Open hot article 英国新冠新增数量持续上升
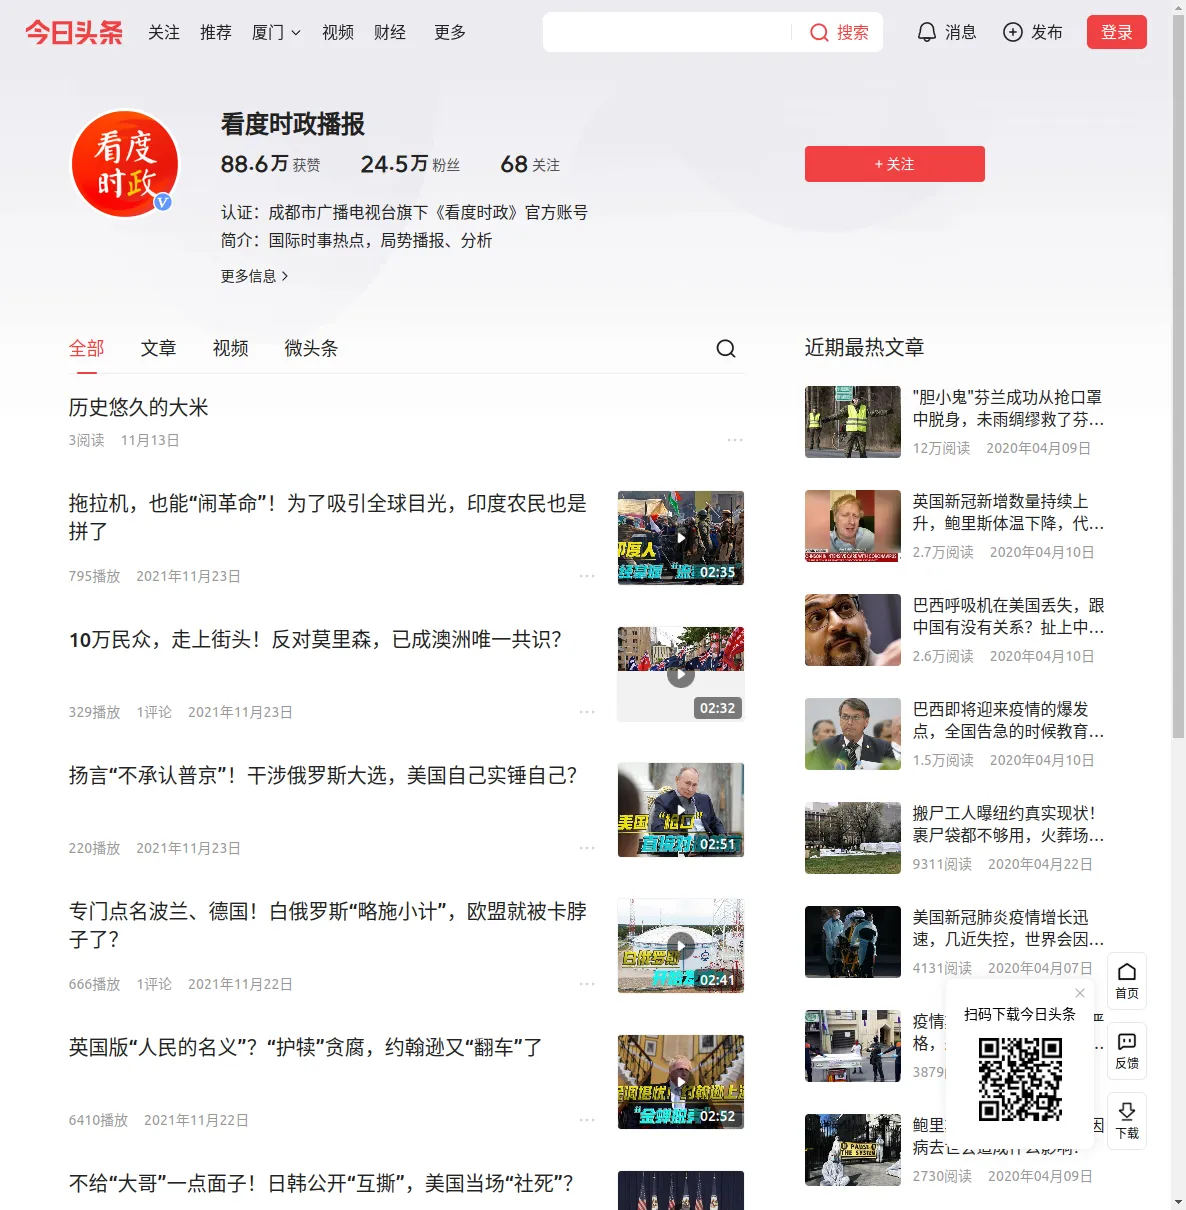The width and height of the screenshot is (1186, 1210). 1009,512
